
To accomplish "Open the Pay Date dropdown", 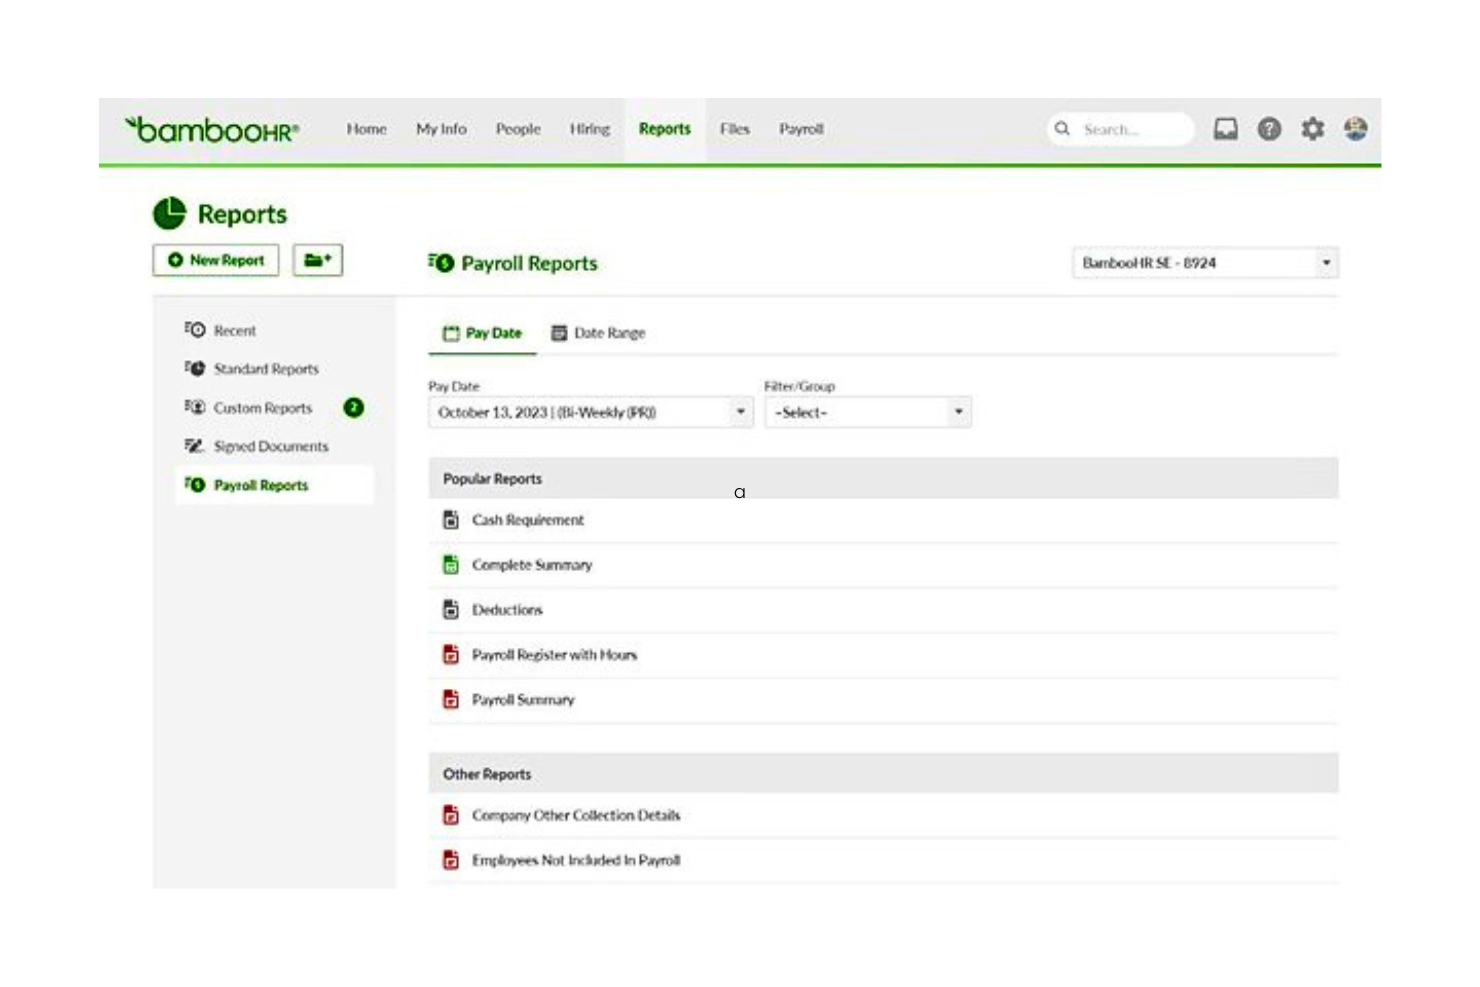I will click(591, 412).
